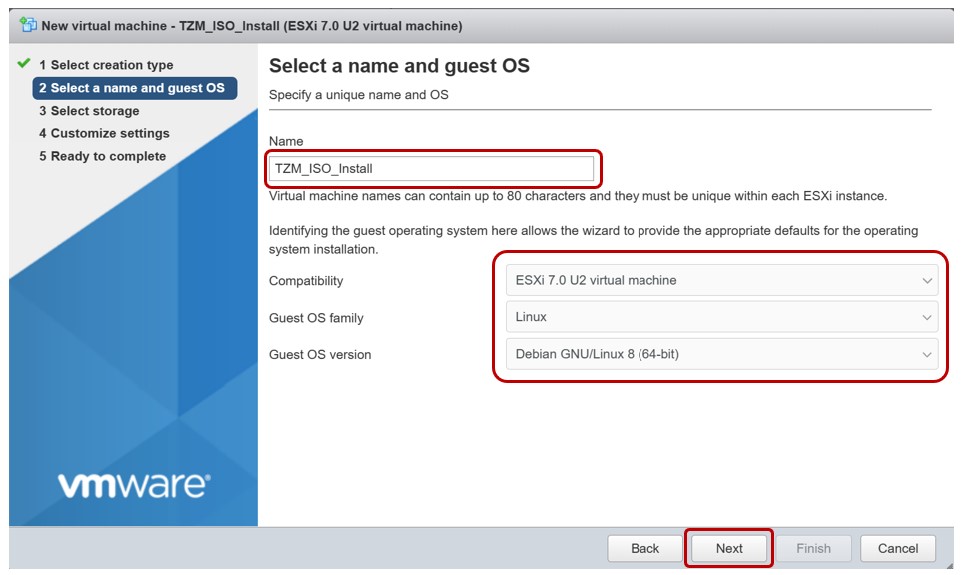Go to step 1 Select creation type
This screenshot has height=575, width=964.
106,65
